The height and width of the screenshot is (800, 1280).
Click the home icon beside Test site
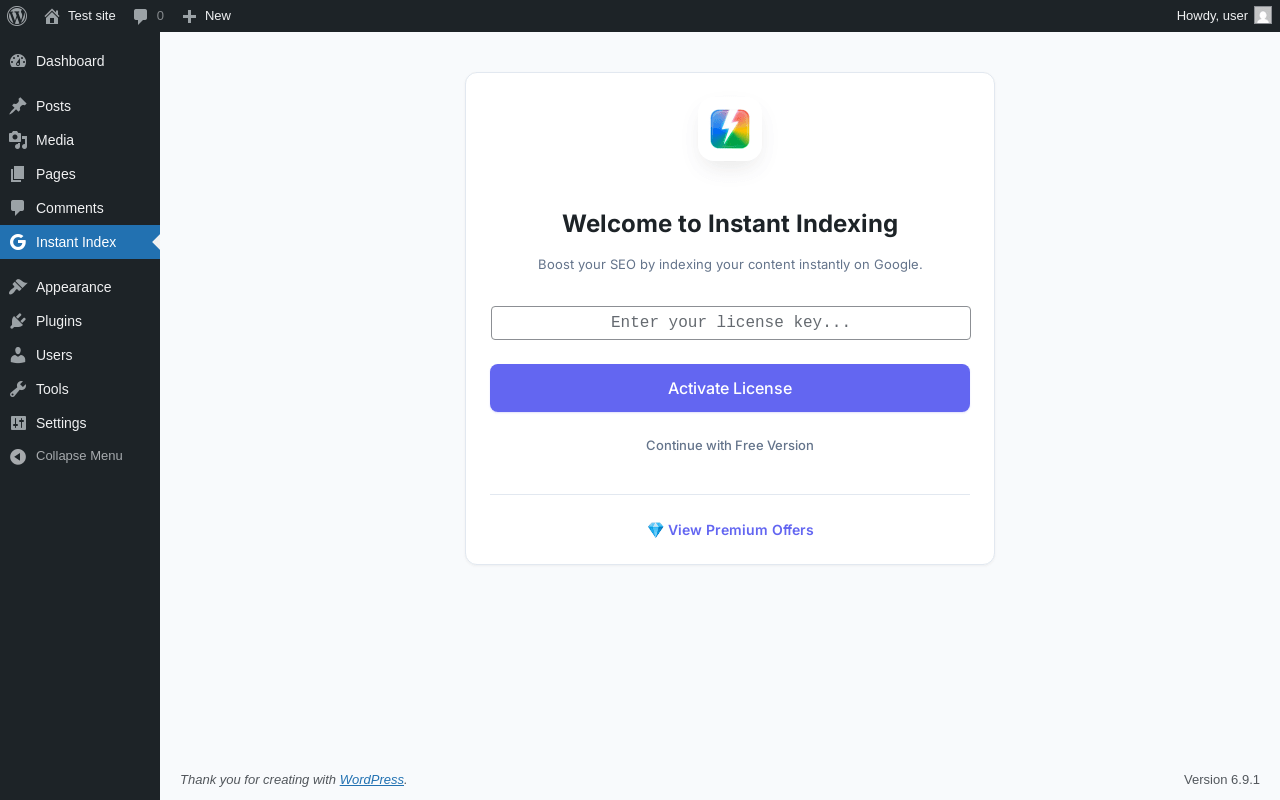coord(52,16)
